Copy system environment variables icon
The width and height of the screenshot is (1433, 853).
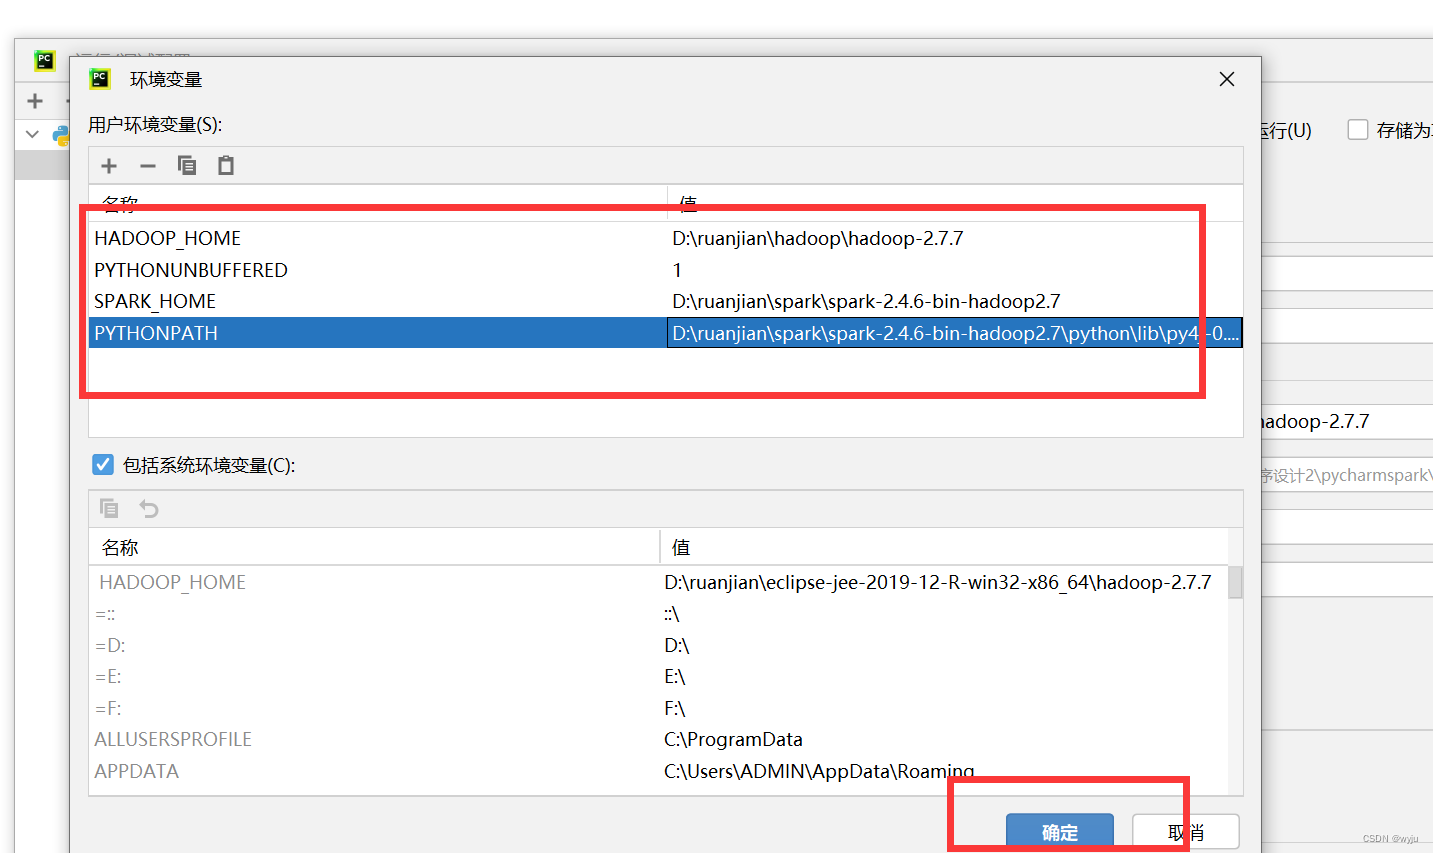pos(109,508)
